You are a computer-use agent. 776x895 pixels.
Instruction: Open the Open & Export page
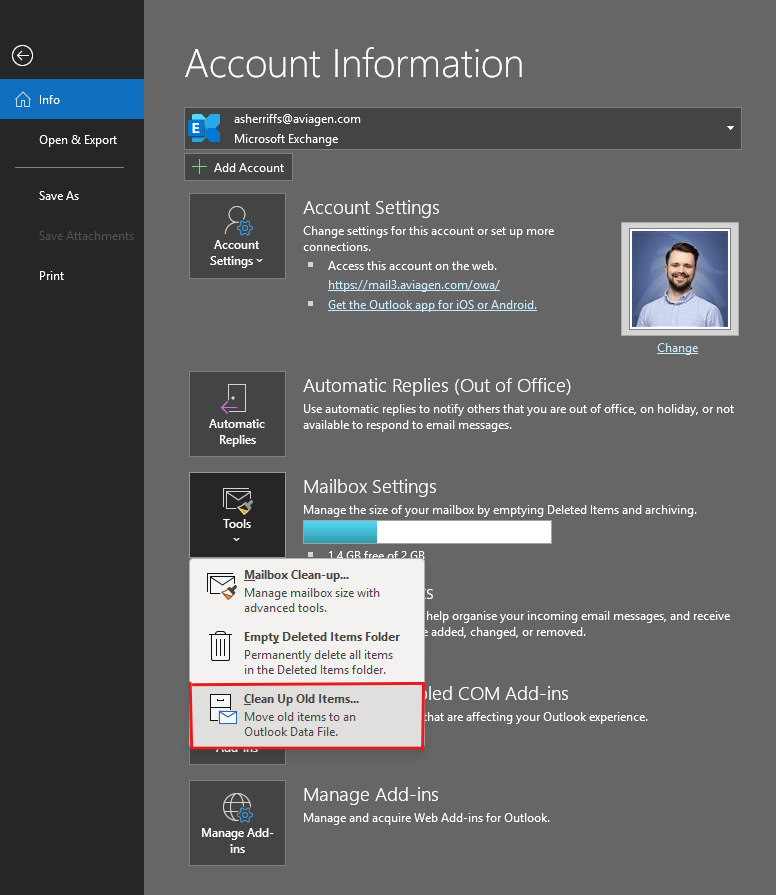(x=77, y=140)
